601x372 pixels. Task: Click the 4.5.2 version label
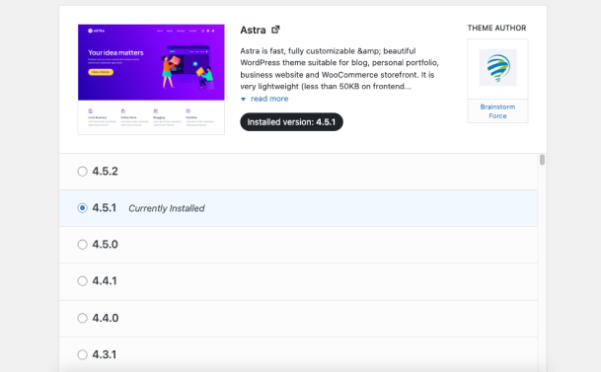pyautogui.click(x=105, y=171)
